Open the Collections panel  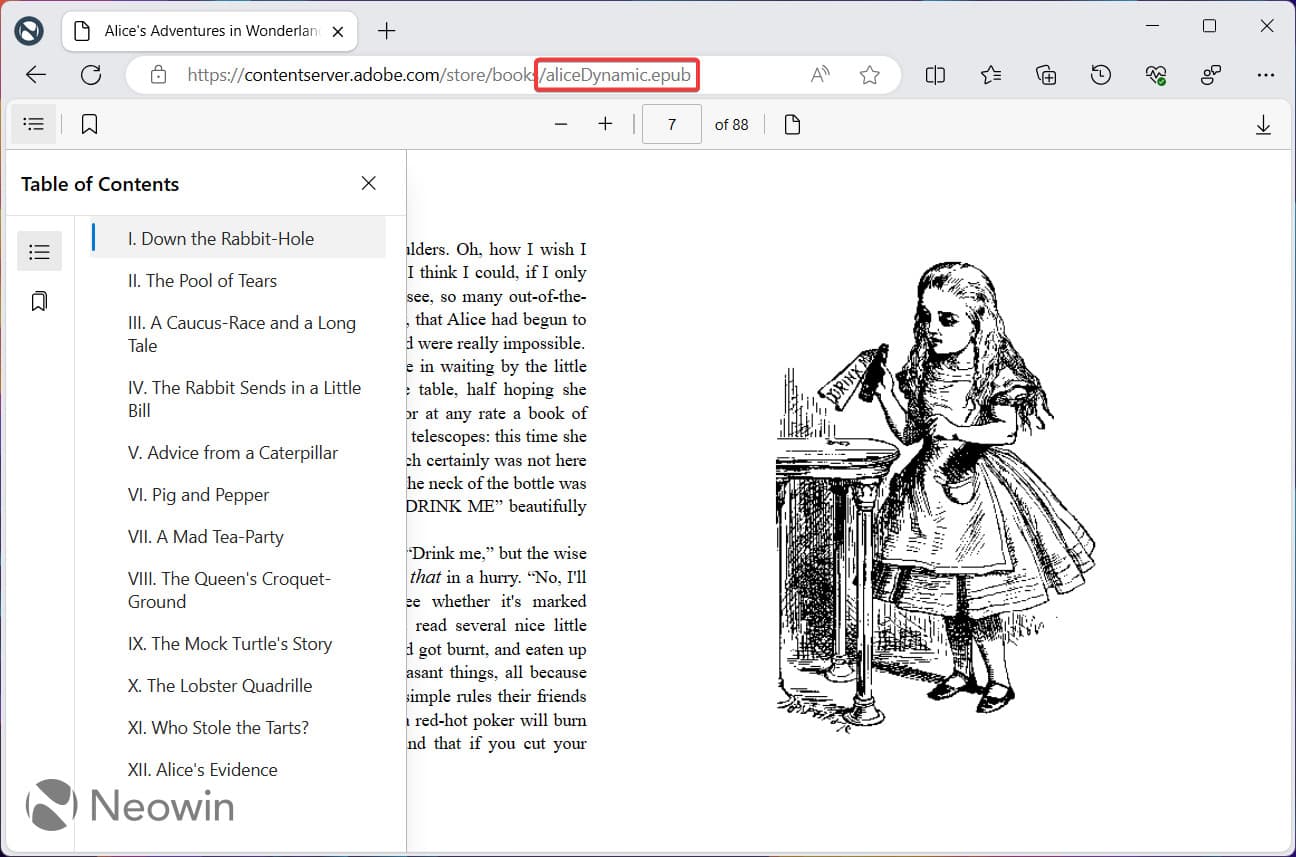click(1046, 74)
